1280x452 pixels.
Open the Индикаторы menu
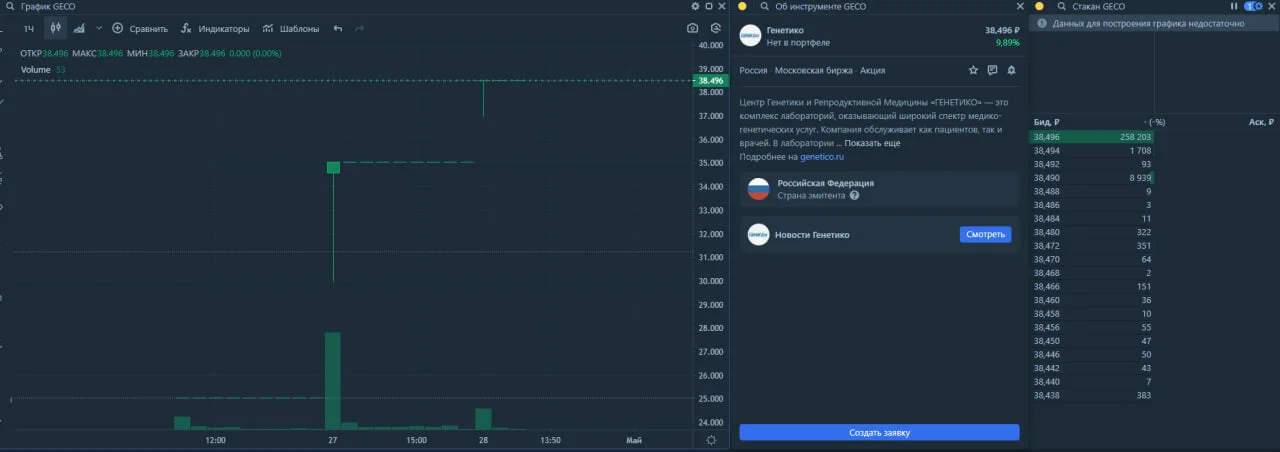click(215, 29)
